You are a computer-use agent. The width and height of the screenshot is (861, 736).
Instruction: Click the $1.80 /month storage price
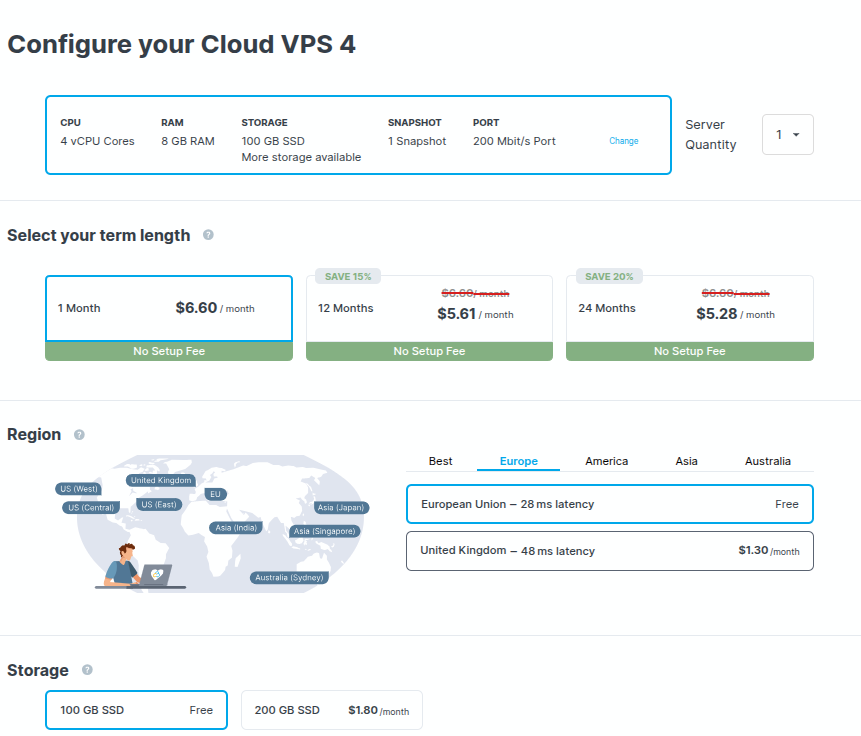pyautogui.click(x=378, y=710)
